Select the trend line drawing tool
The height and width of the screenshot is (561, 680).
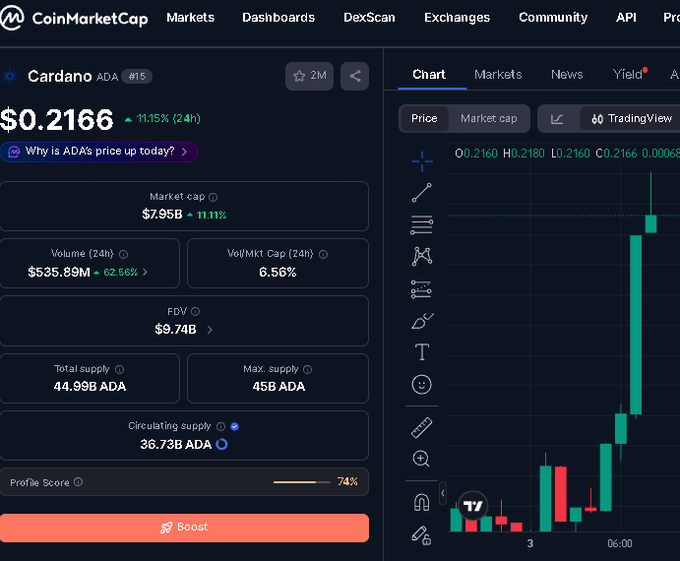(422, 193)
